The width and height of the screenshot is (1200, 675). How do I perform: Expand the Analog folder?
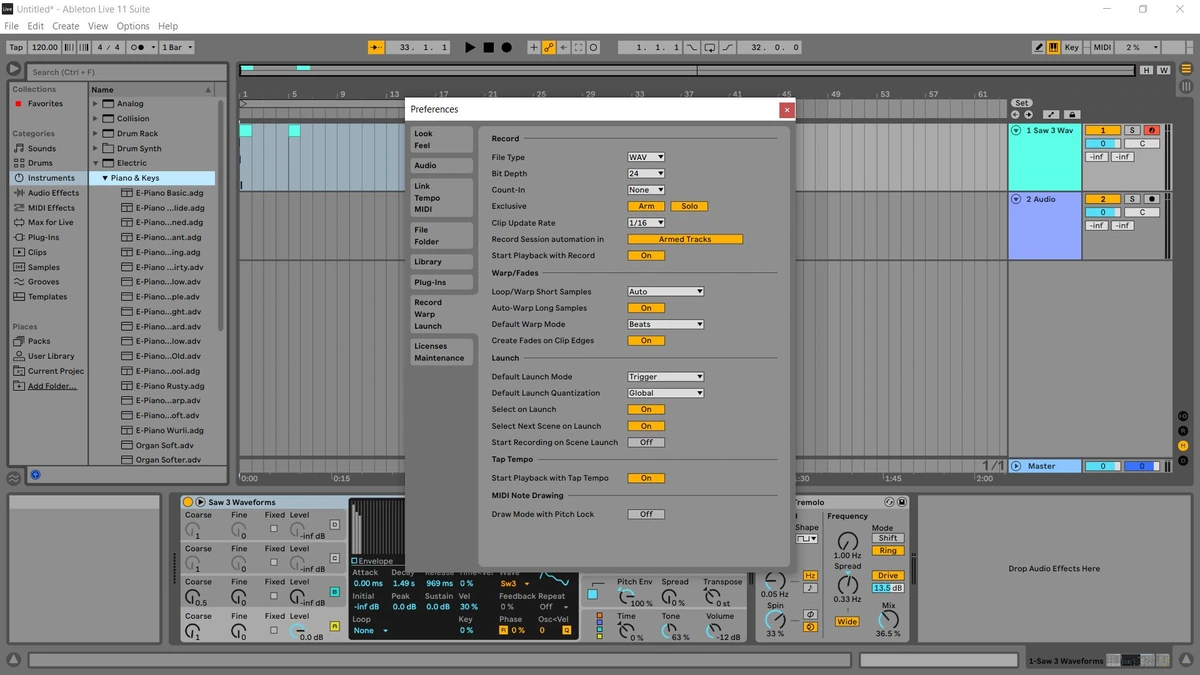pos(96,103)
